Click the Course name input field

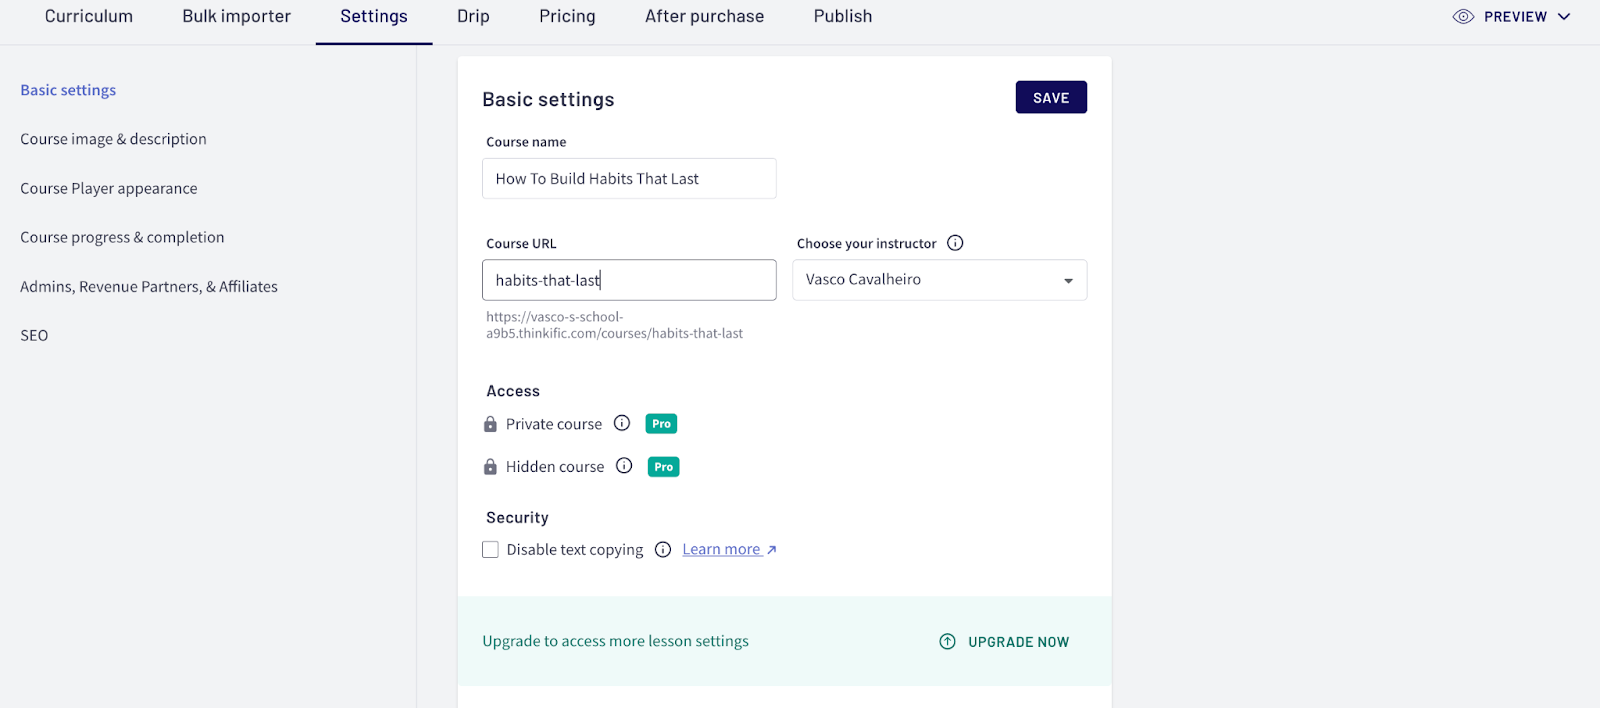629,179
